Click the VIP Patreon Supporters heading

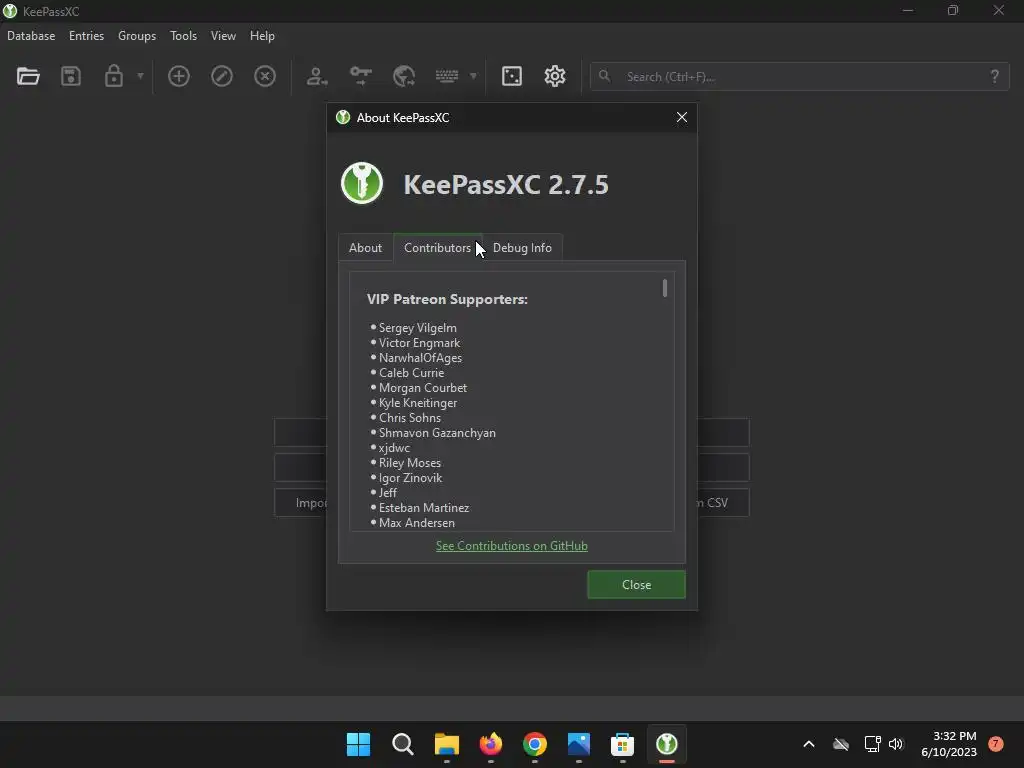447,299
